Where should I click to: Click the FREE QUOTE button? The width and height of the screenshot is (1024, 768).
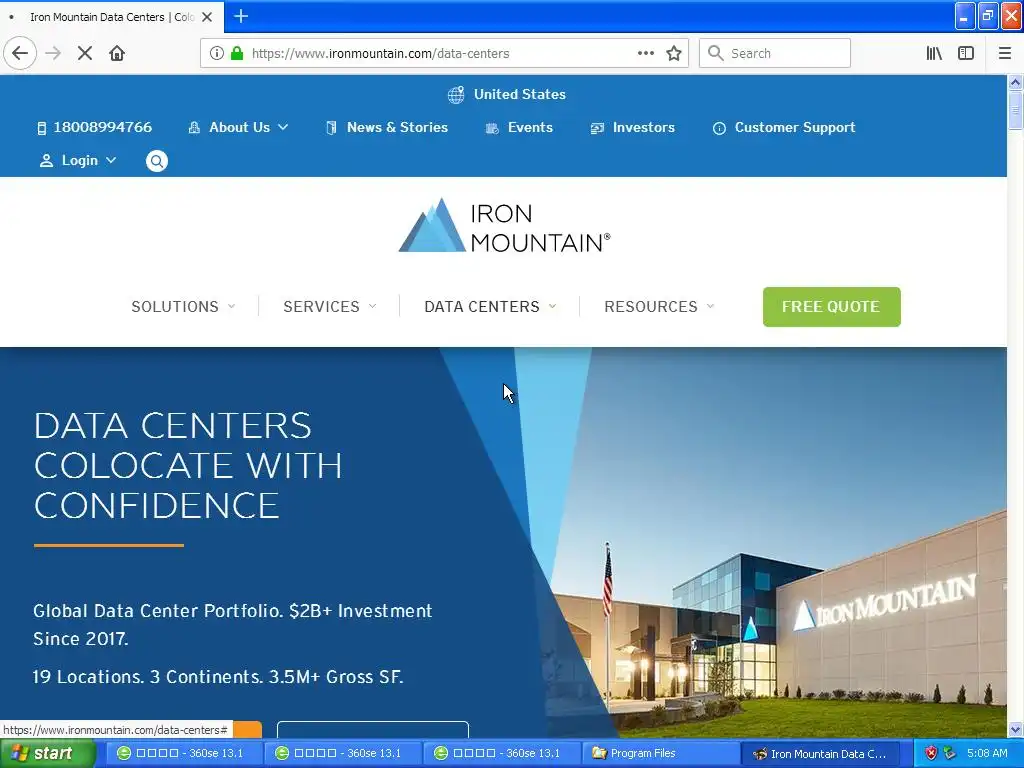[831, 306]
